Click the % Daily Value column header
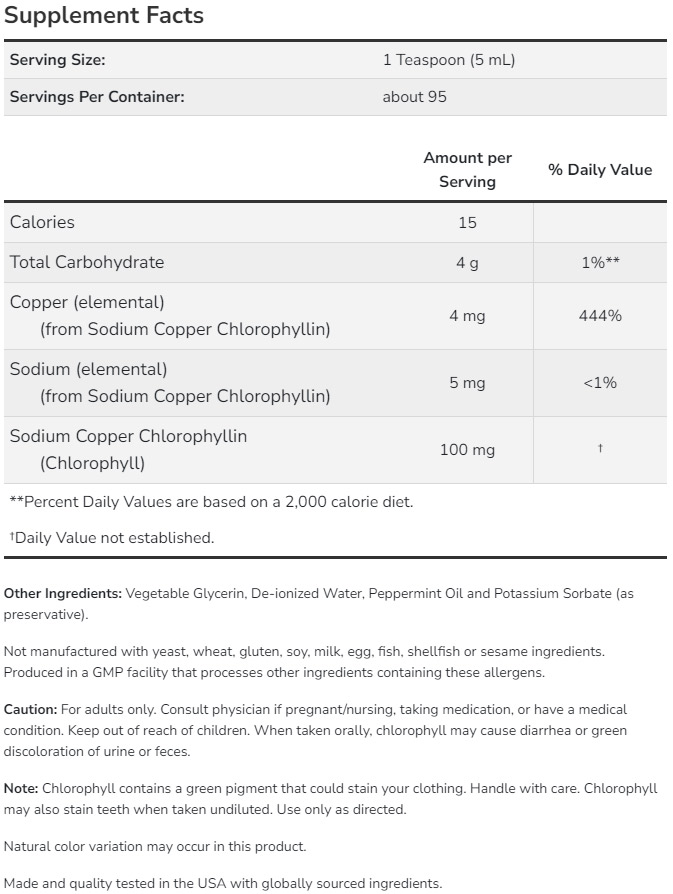673x894 pixels. tap(600, 170)
